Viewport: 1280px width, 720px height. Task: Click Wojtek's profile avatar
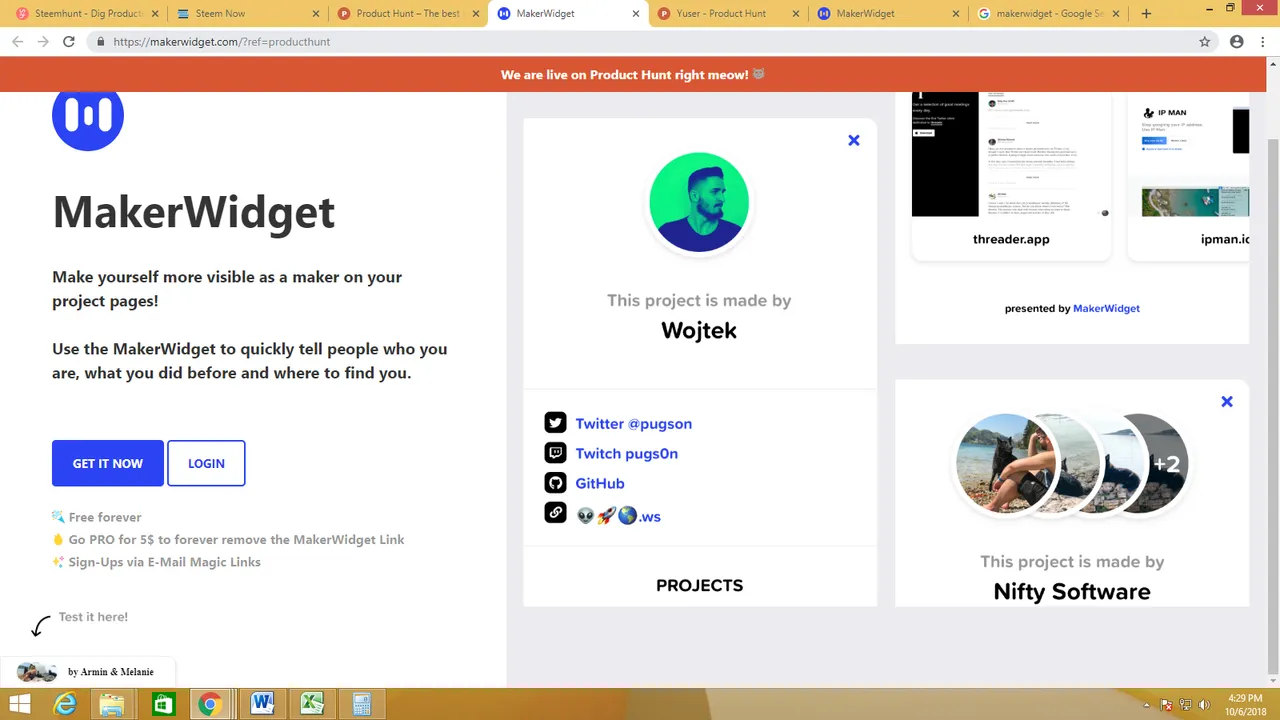(699, 202)
